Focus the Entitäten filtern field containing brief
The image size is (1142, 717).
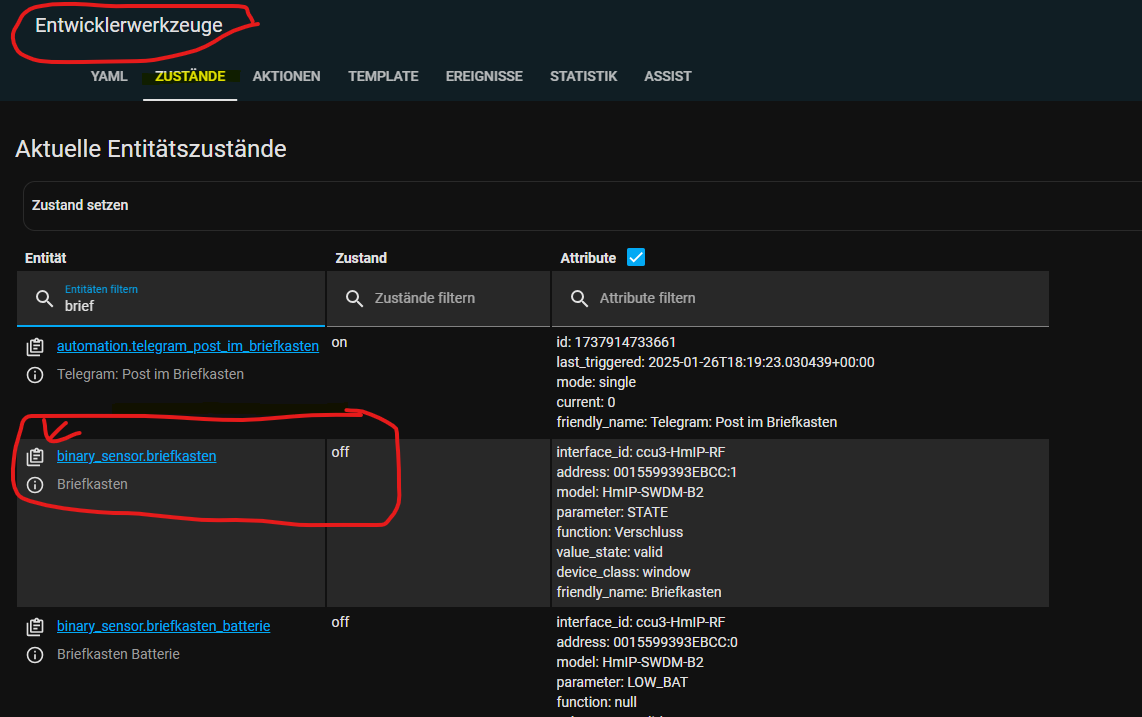click(x=171, y=299)
